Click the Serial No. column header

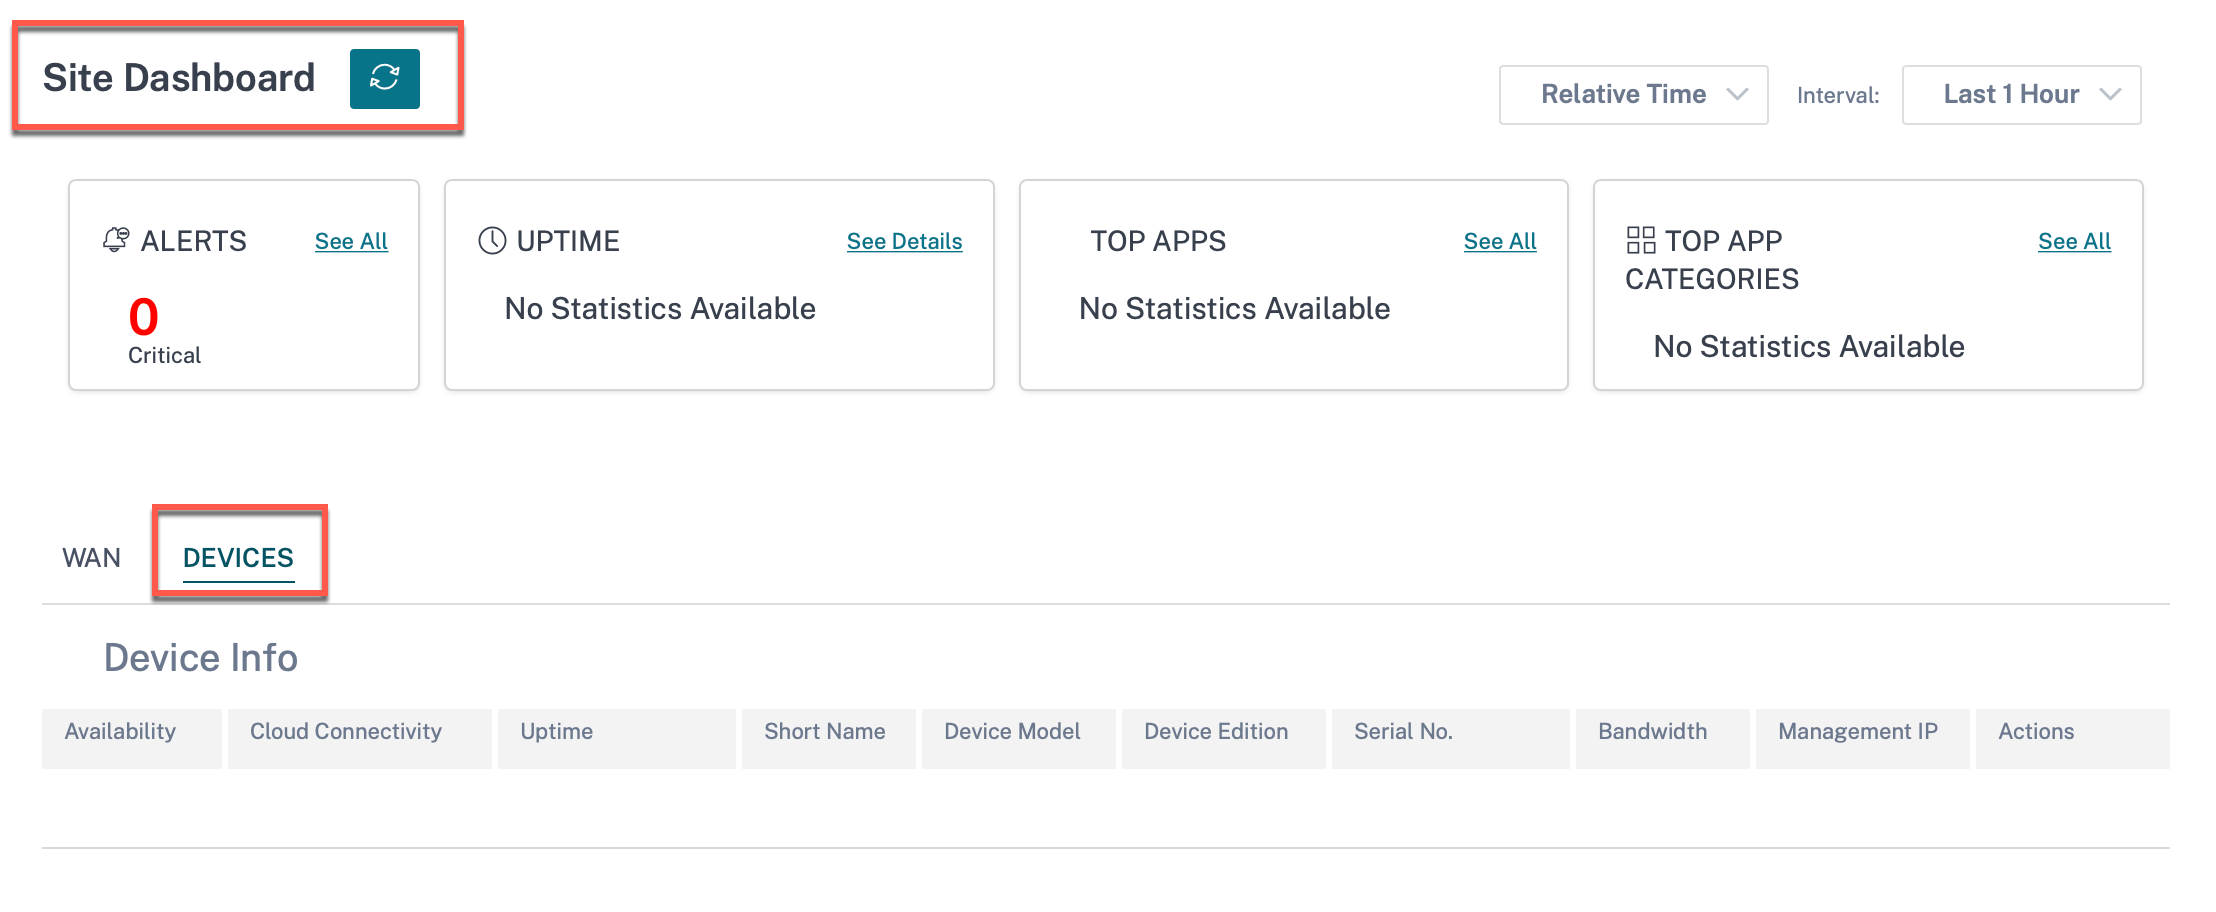click(1451, 738)
